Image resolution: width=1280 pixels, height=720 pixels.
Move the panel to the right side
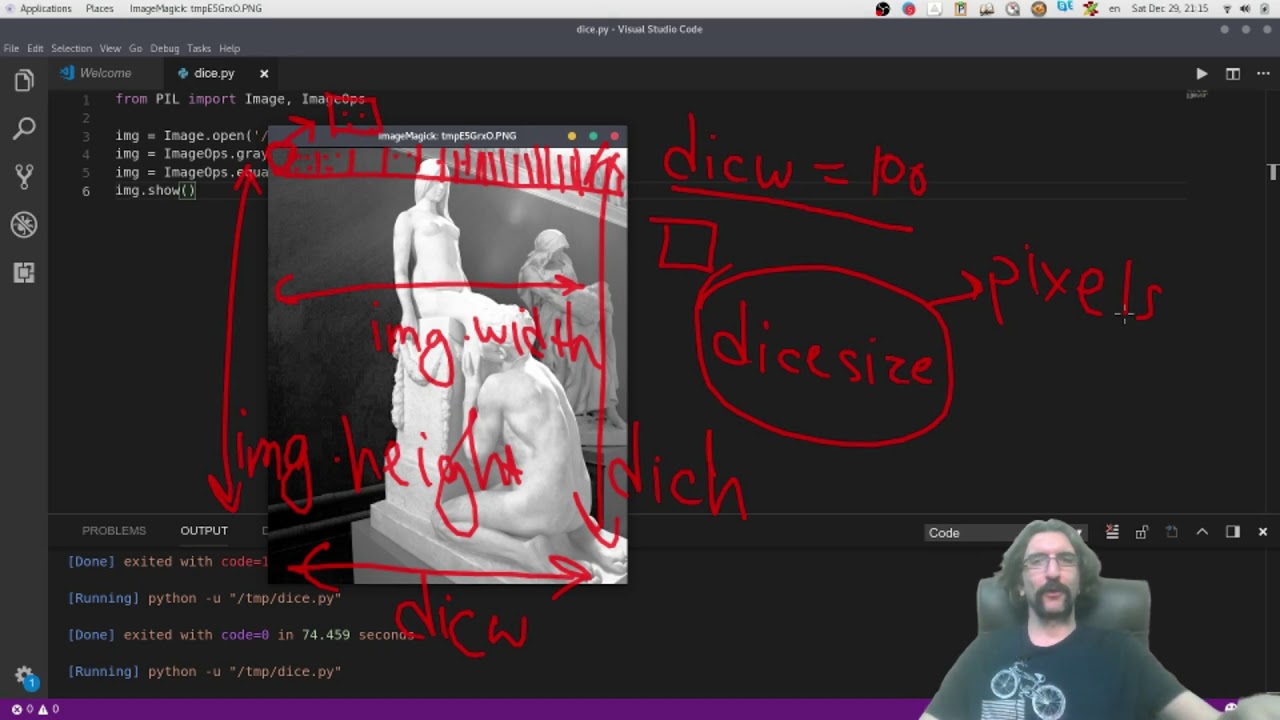pos(1233,532)
